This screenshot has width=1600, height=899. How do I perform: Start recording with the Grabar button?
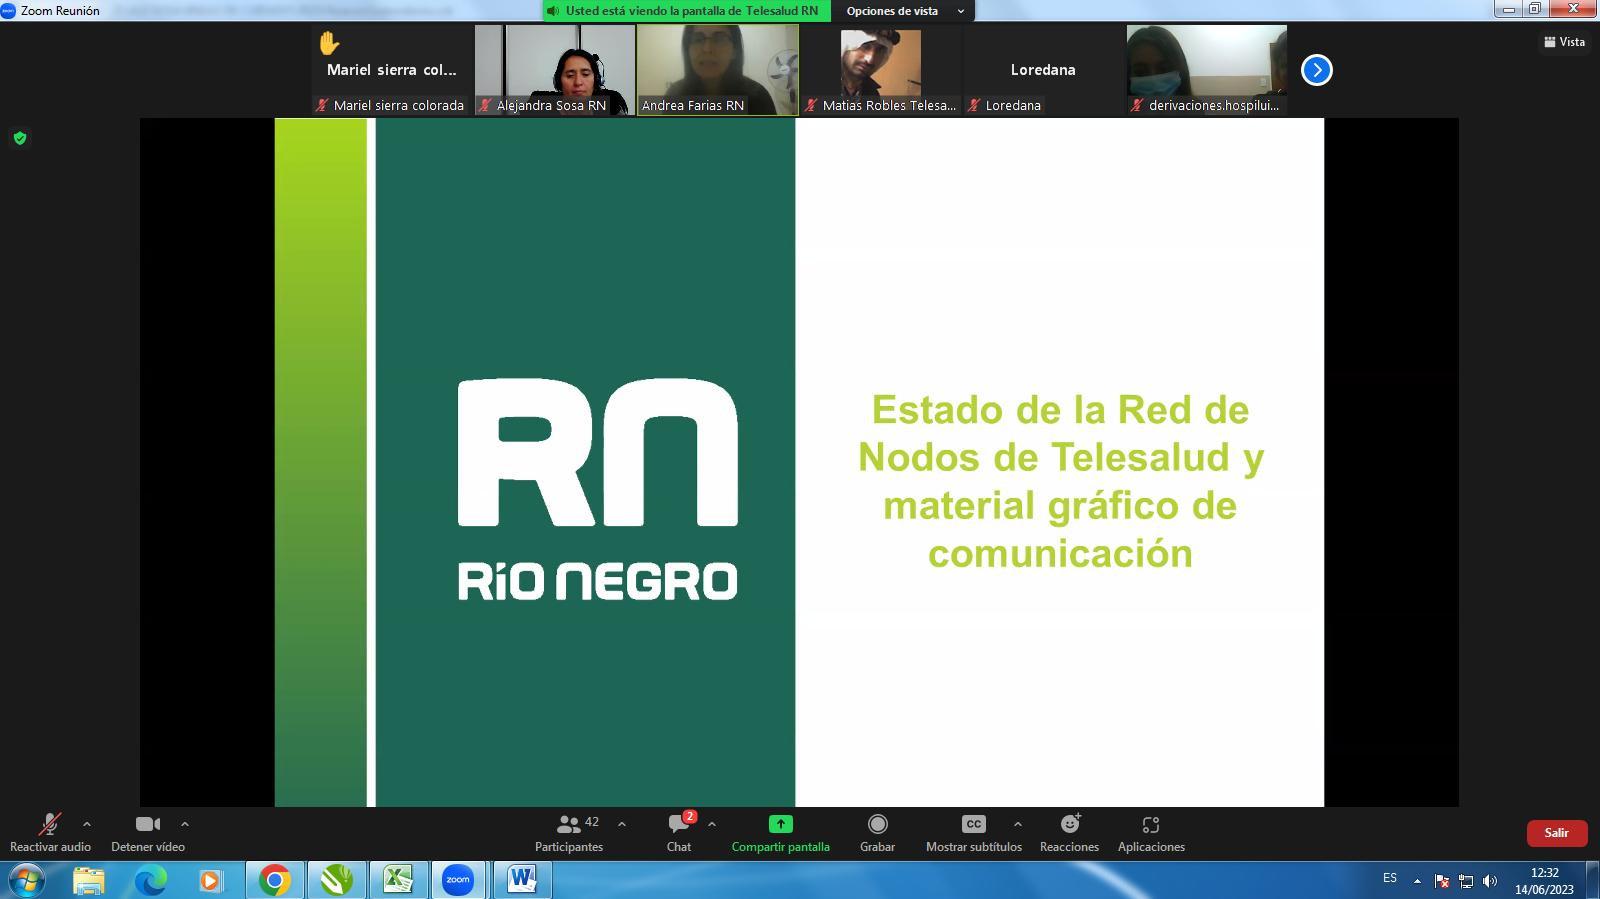pos(877,832)
